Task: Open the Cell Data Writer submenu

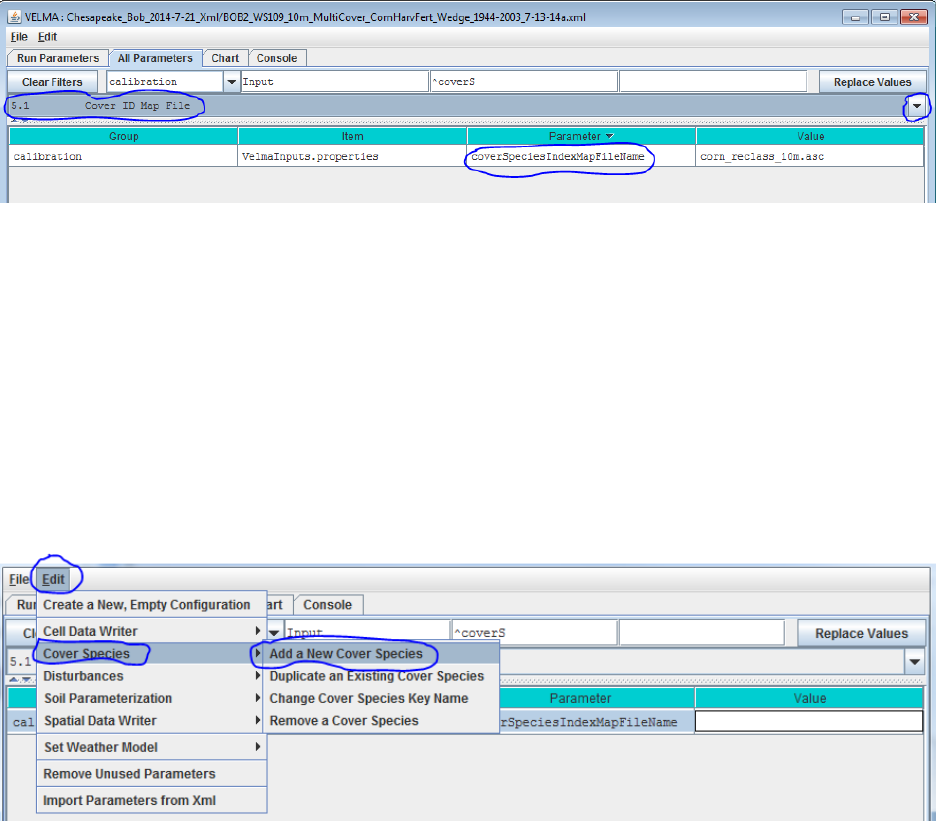Action: [152, 631]
